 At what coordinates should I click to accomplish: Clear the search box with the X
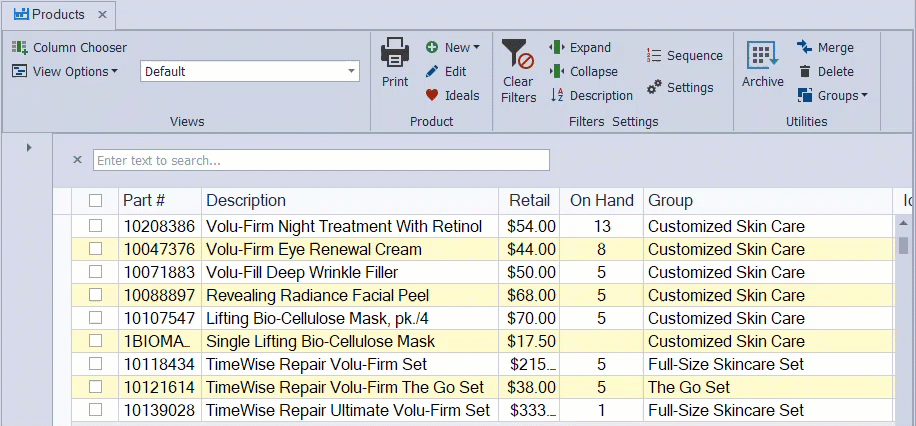pos(77,160)
